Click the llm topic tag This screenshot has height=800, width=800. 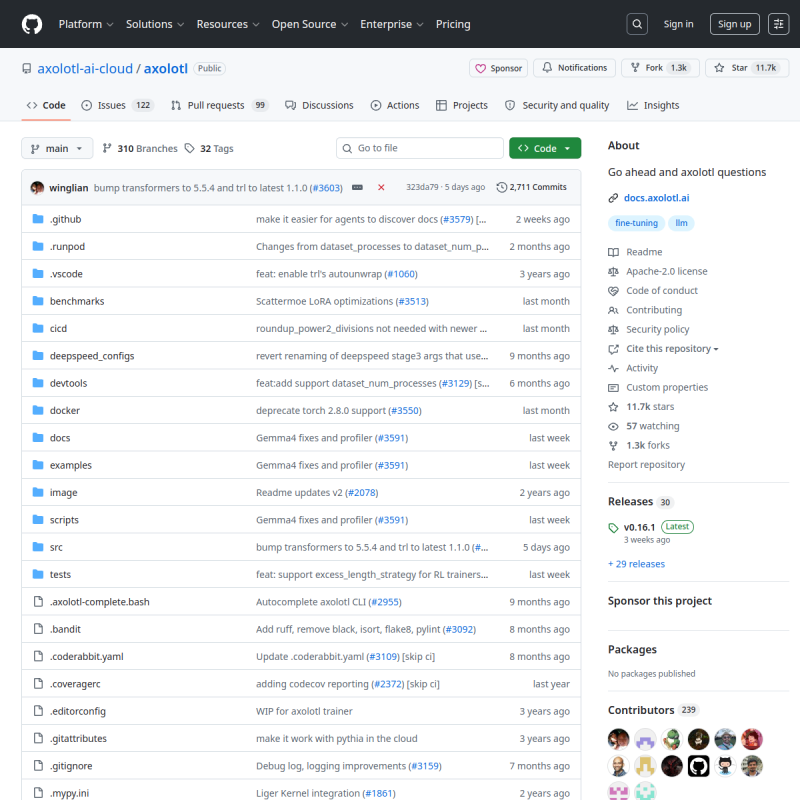(x=681, y=223)
